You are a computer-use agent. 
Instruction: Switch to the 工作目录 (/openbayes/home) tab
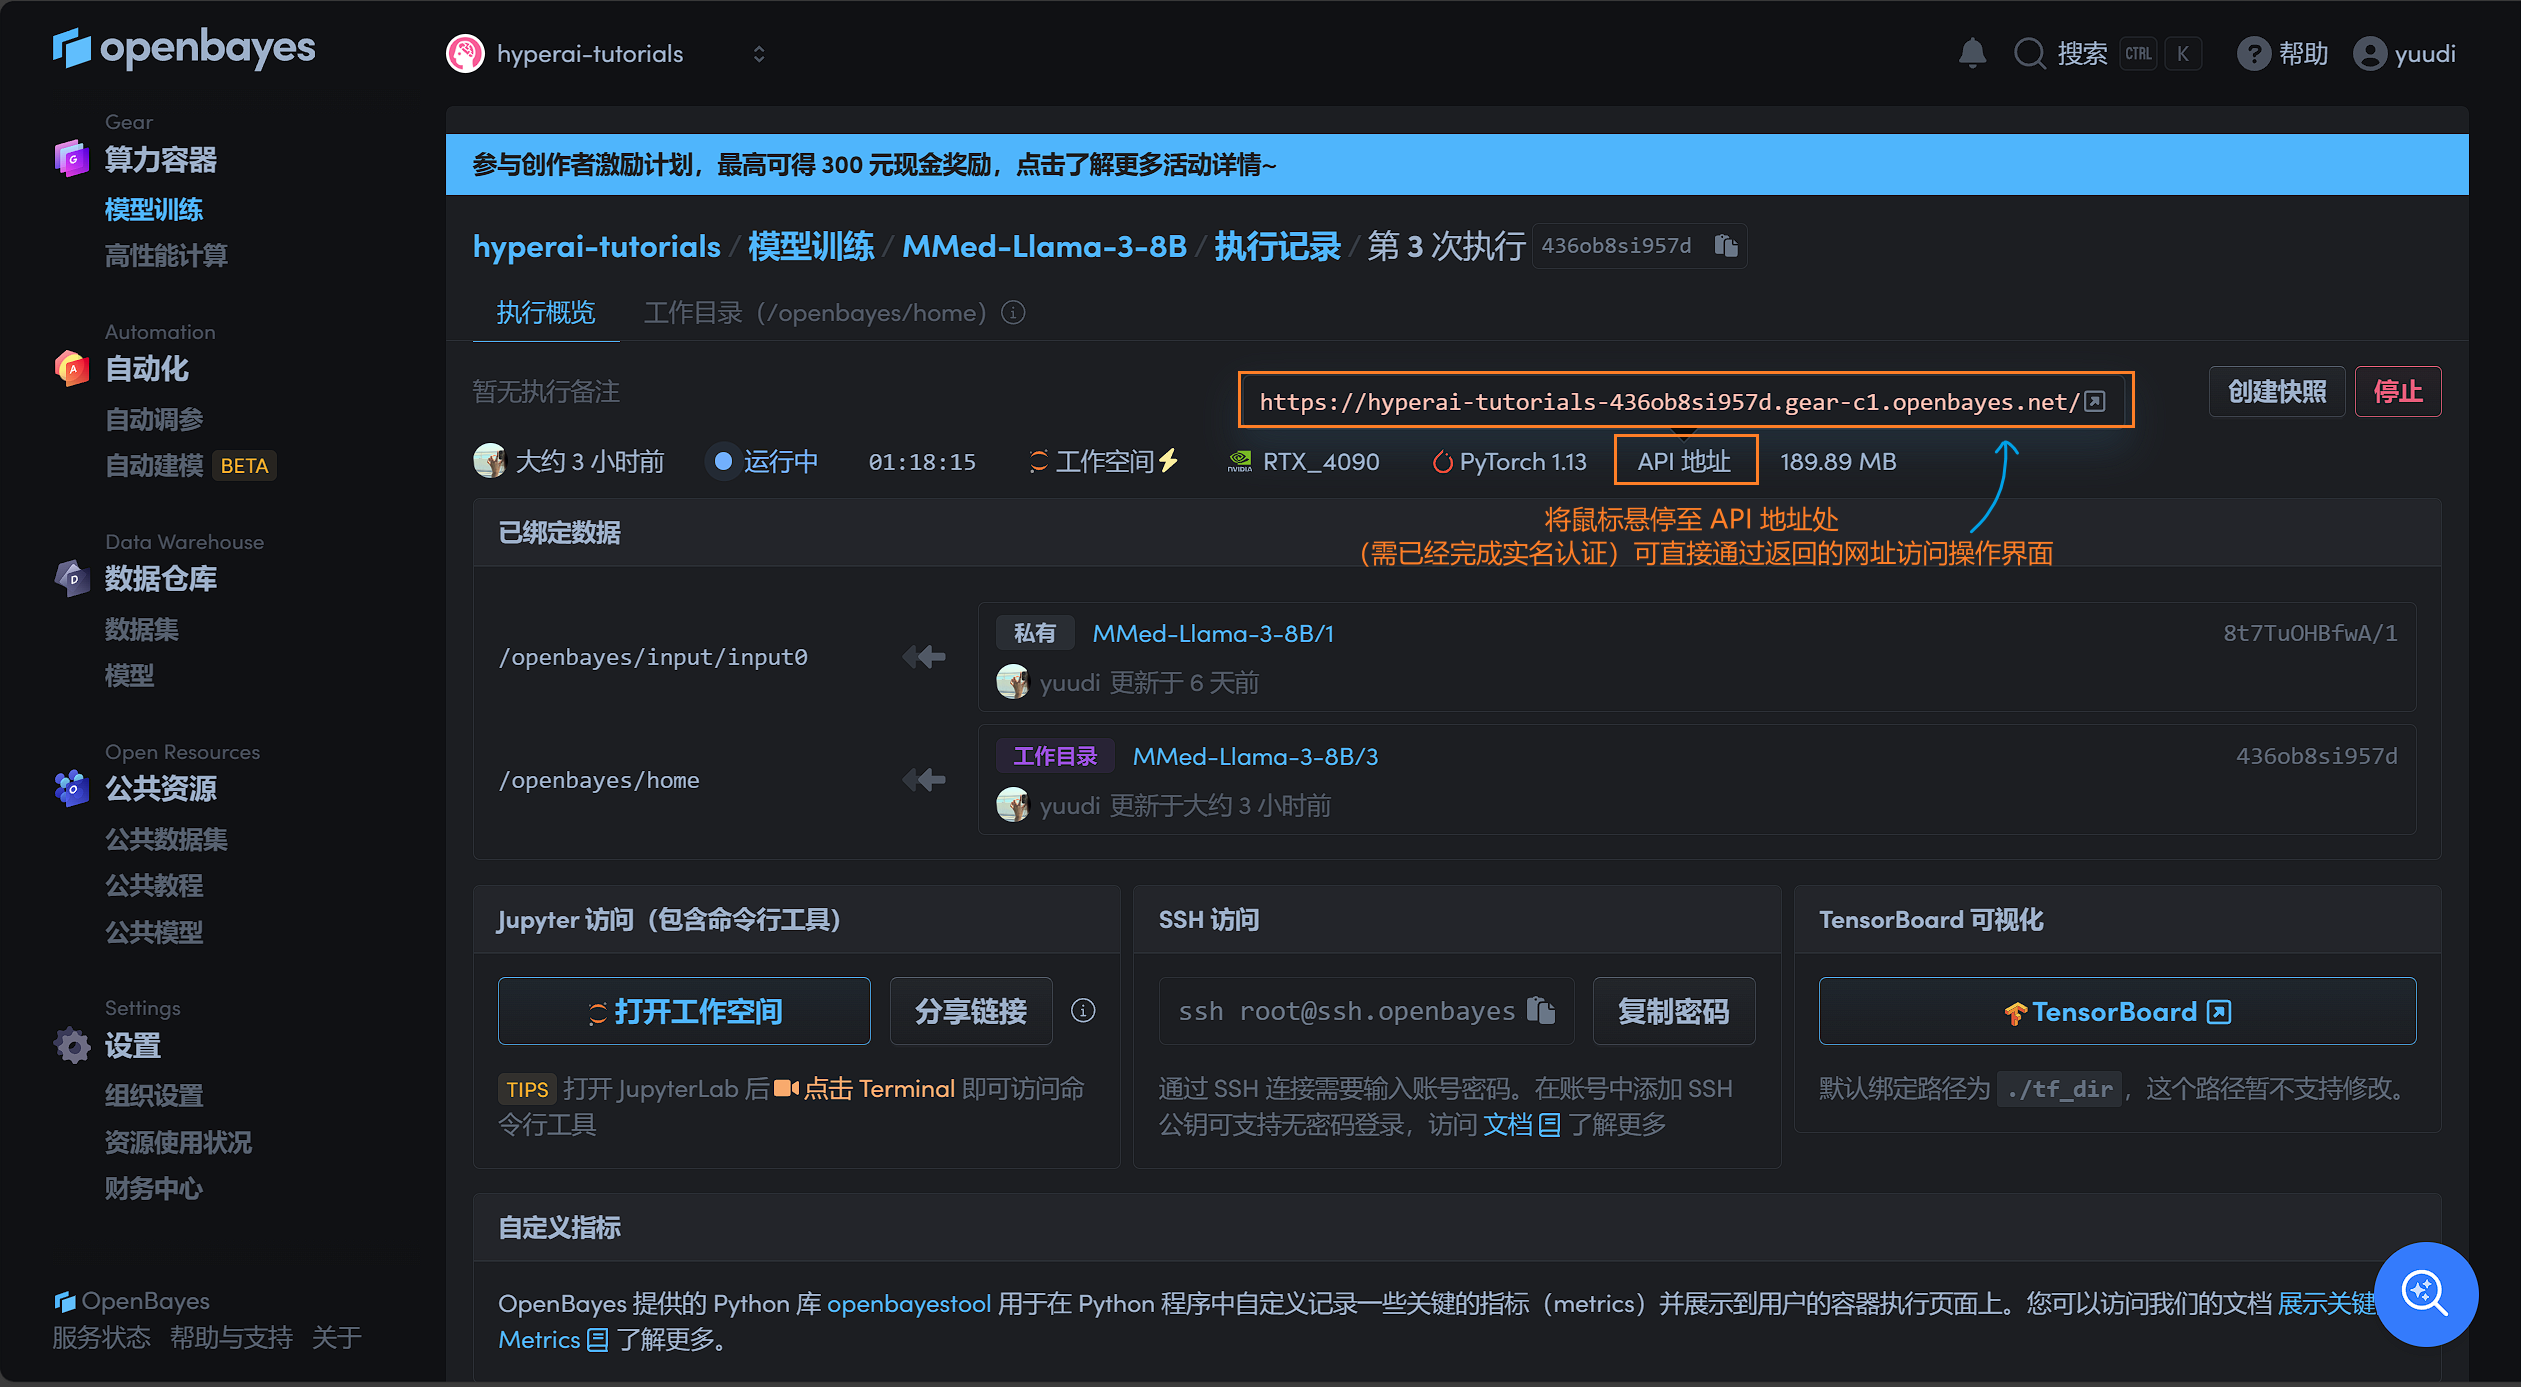click(x=815, y=313)
